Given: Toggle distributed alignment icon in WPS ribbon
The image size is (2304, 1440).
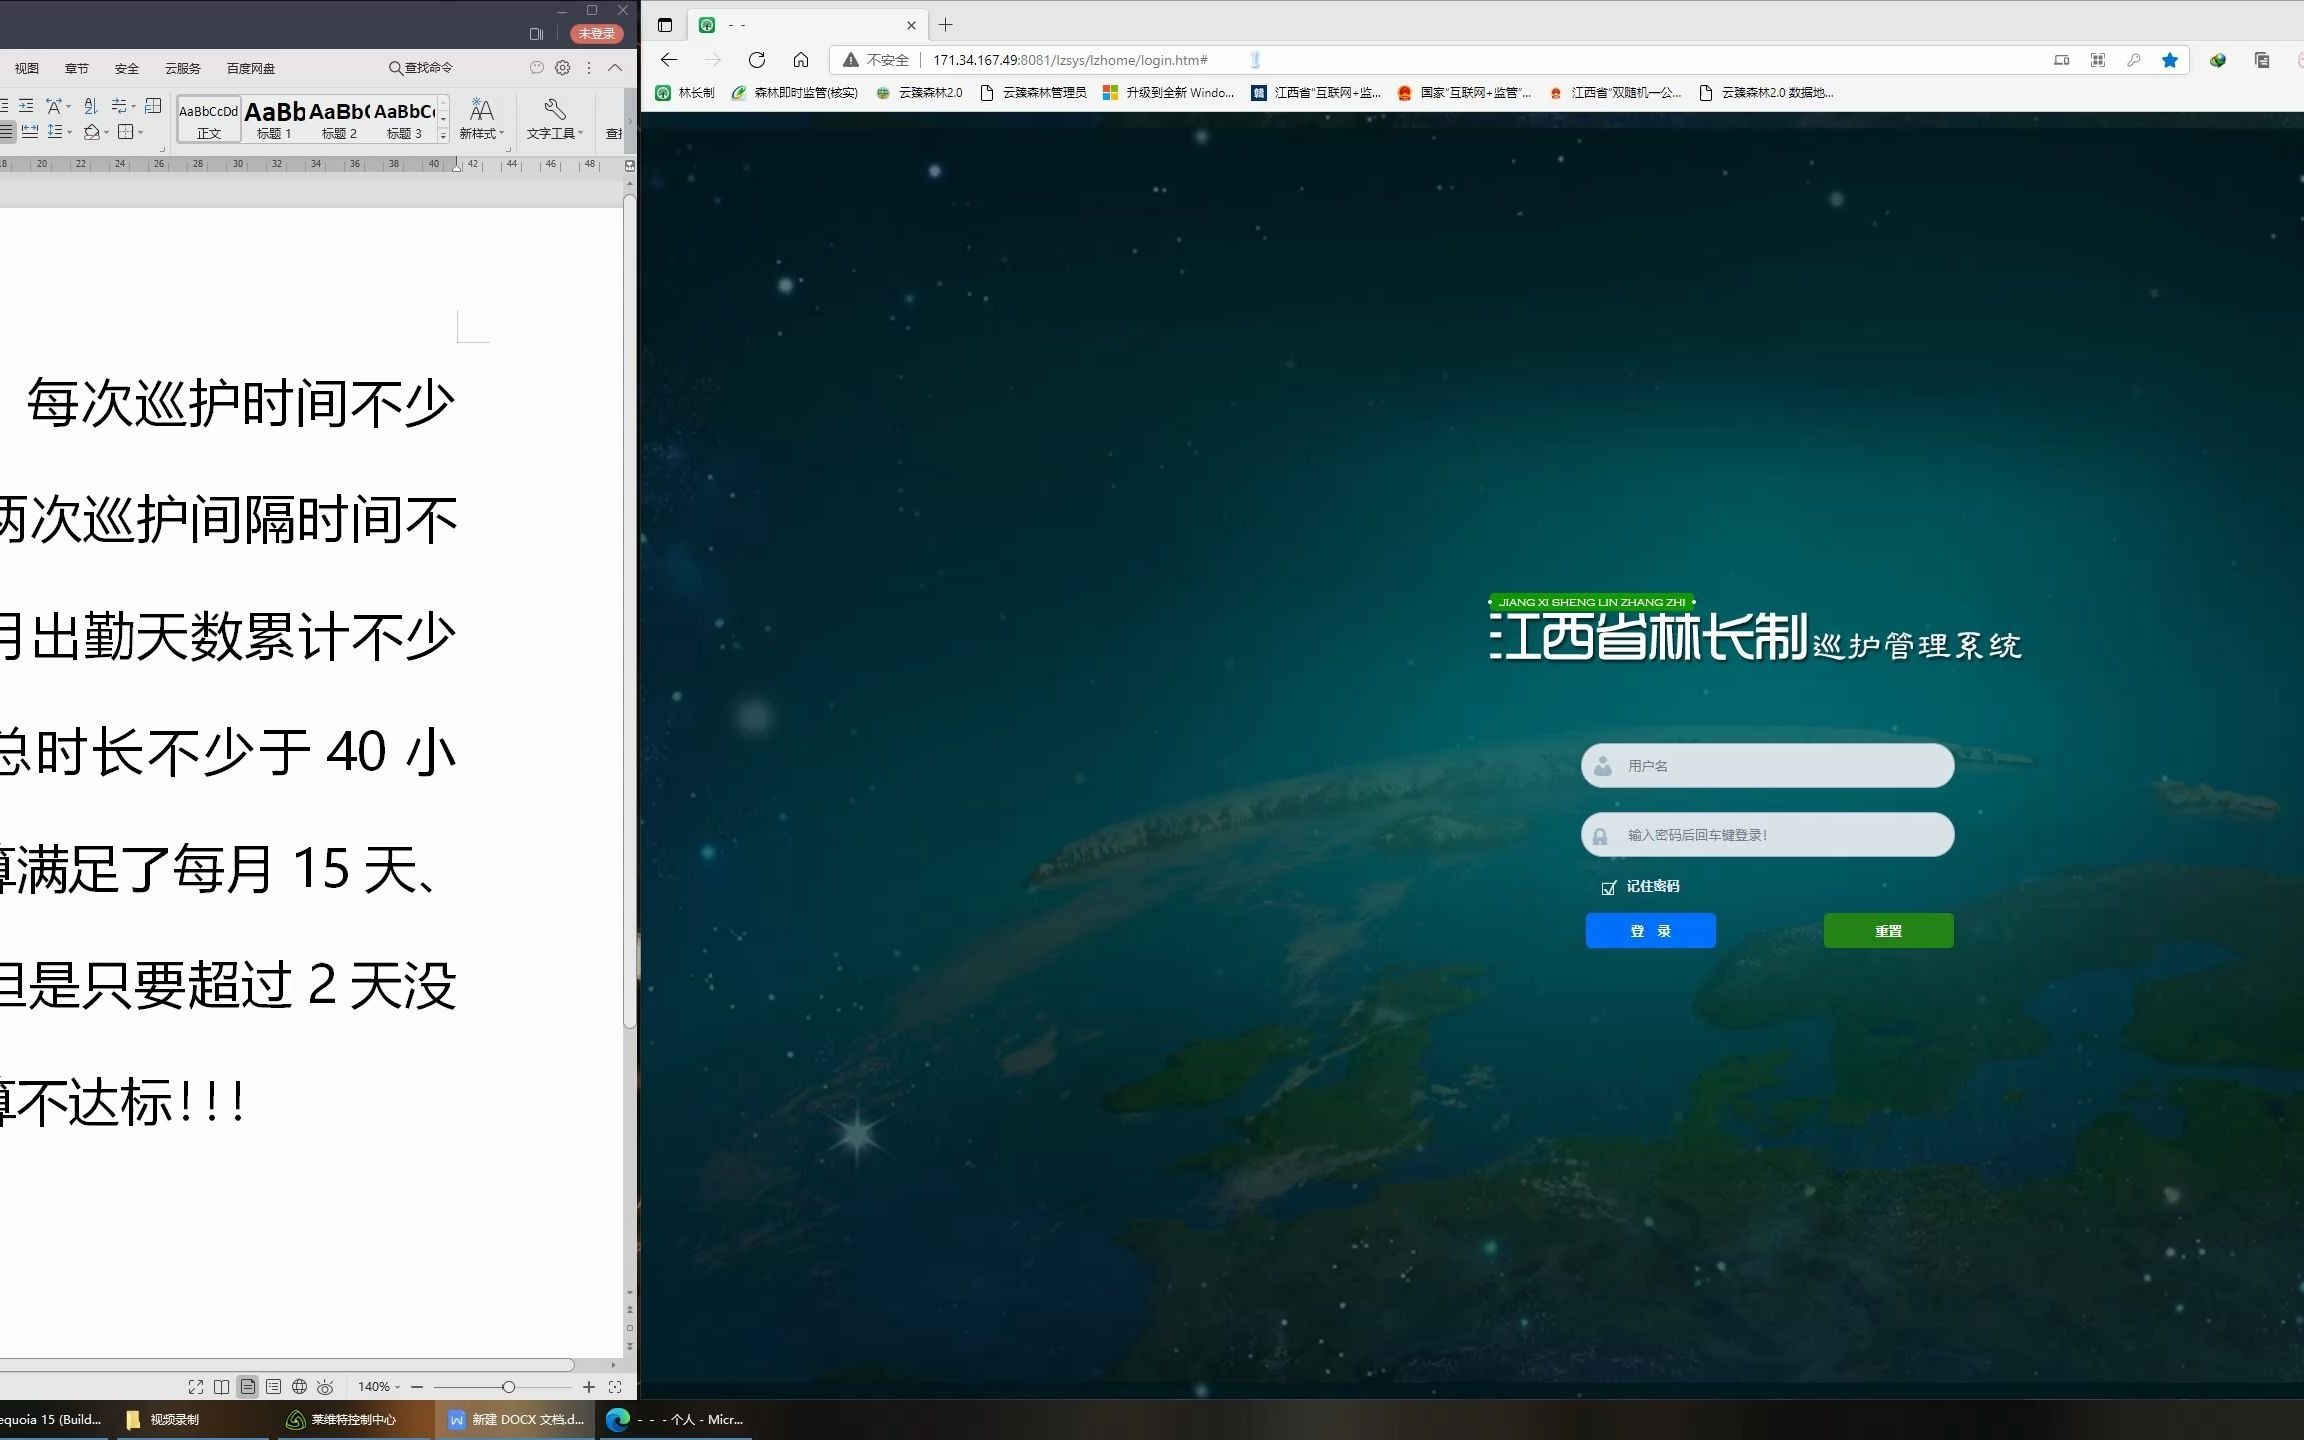Looking at the screenshot, I should coord(30,131).
